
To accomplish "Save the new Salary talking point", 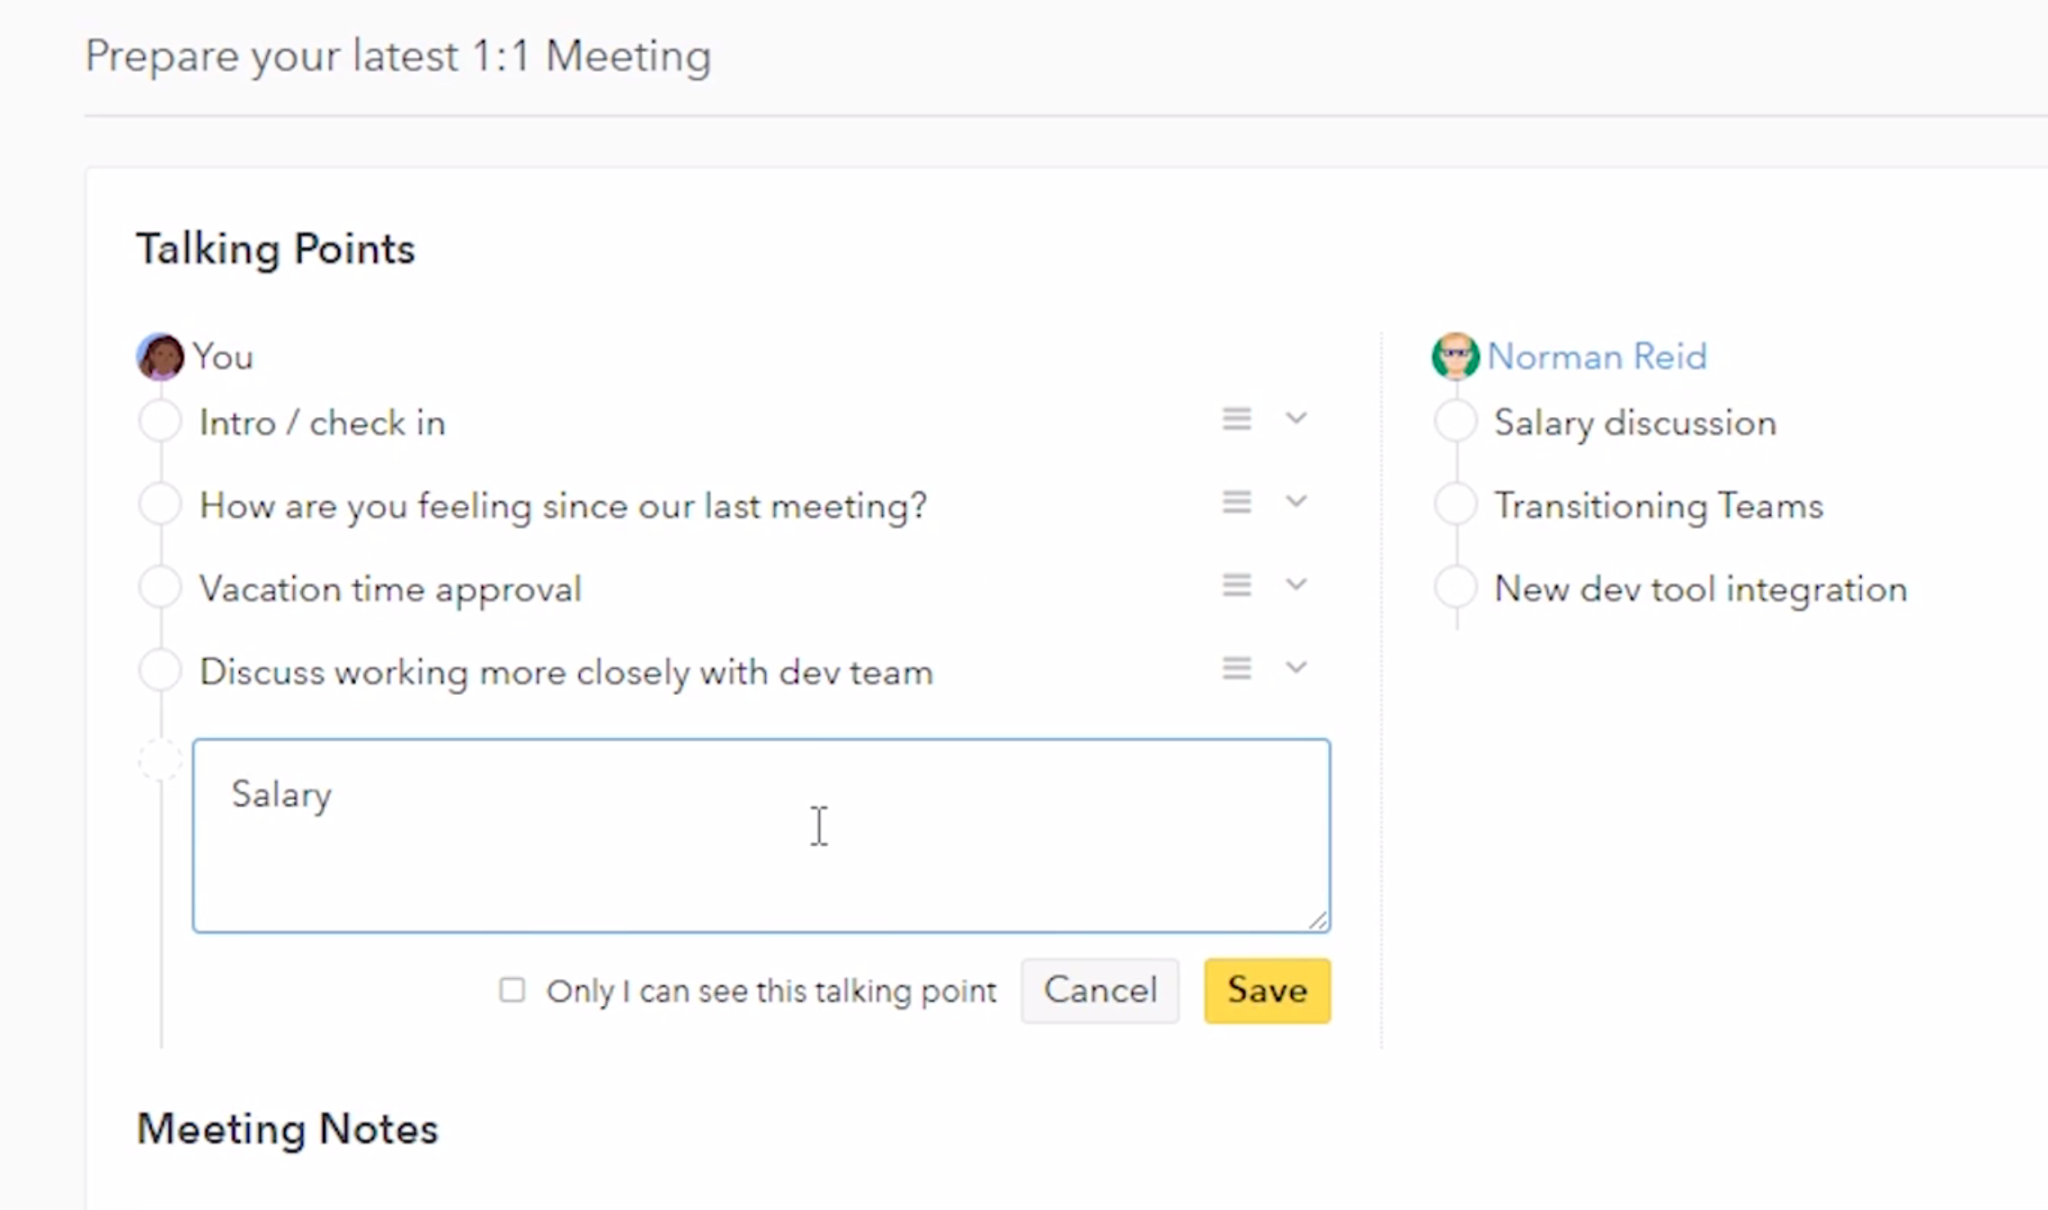I will pos(1267,991).
